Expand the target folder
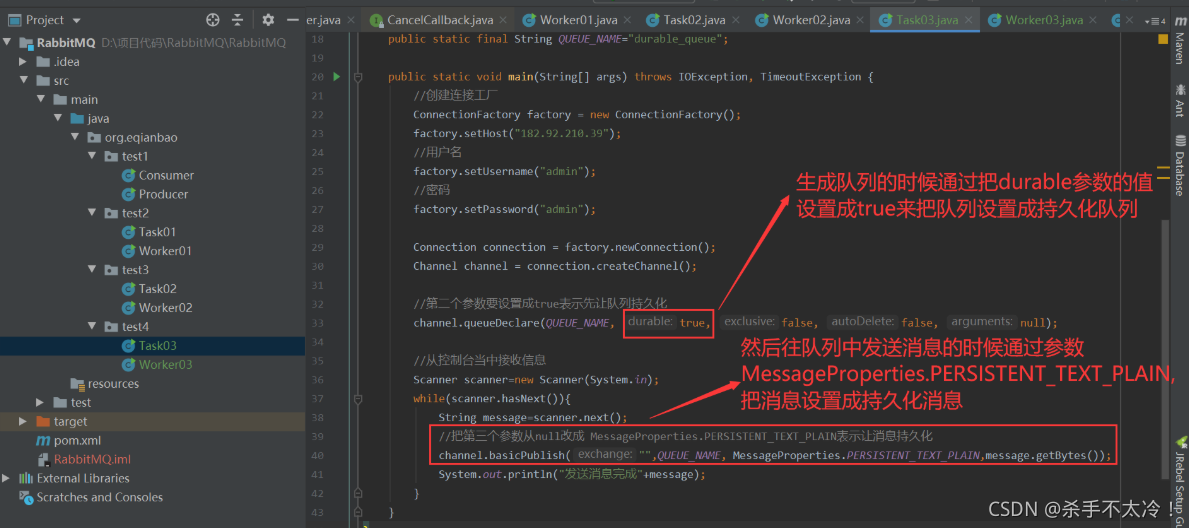 (24, 421)
